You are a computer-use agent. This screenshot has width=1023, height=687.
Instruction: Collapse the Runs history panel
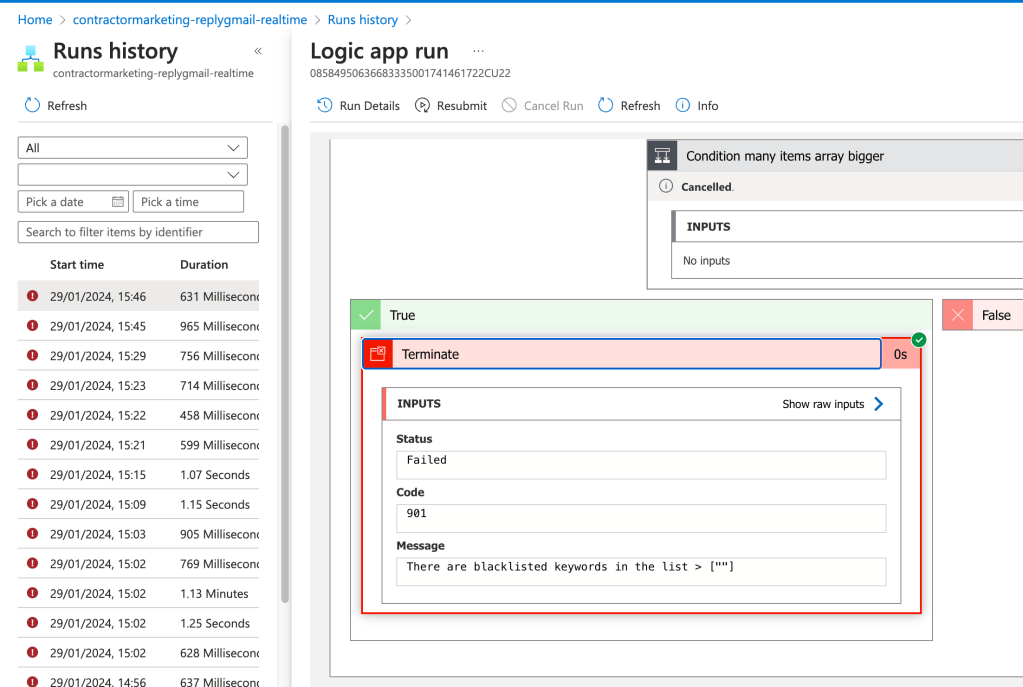pyautogui.click(x=258, y=51)
